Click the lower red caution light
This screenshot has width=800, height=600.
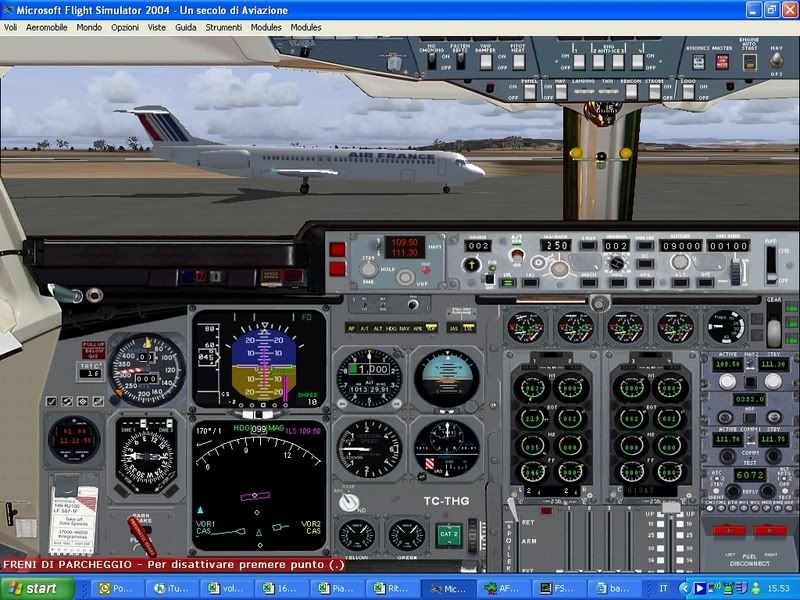point(337,268)
